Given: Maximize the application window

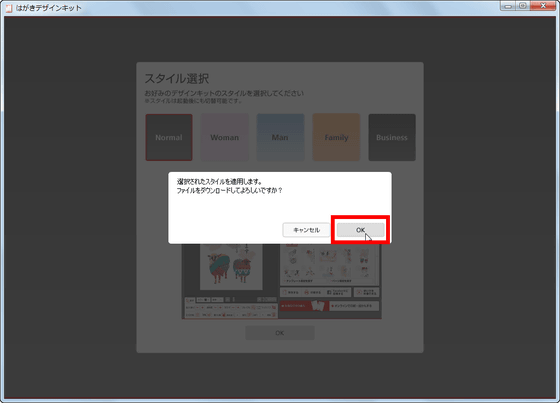Looking at the screenshot, I should pyautogui.click(x=522, y=6).
